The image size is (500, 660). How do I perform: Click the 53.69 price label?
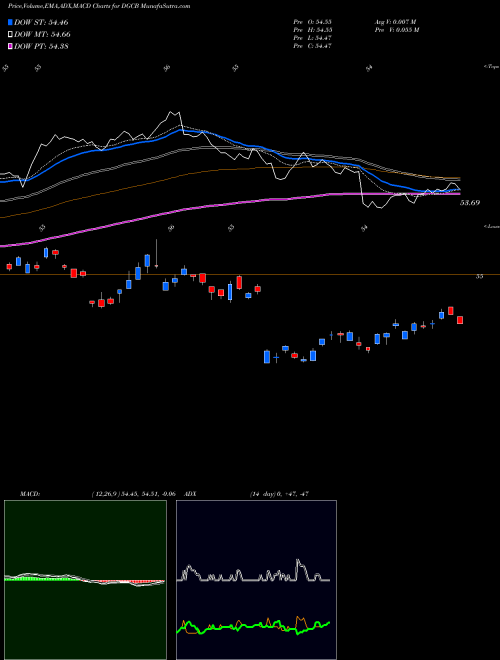pos(470,202)
